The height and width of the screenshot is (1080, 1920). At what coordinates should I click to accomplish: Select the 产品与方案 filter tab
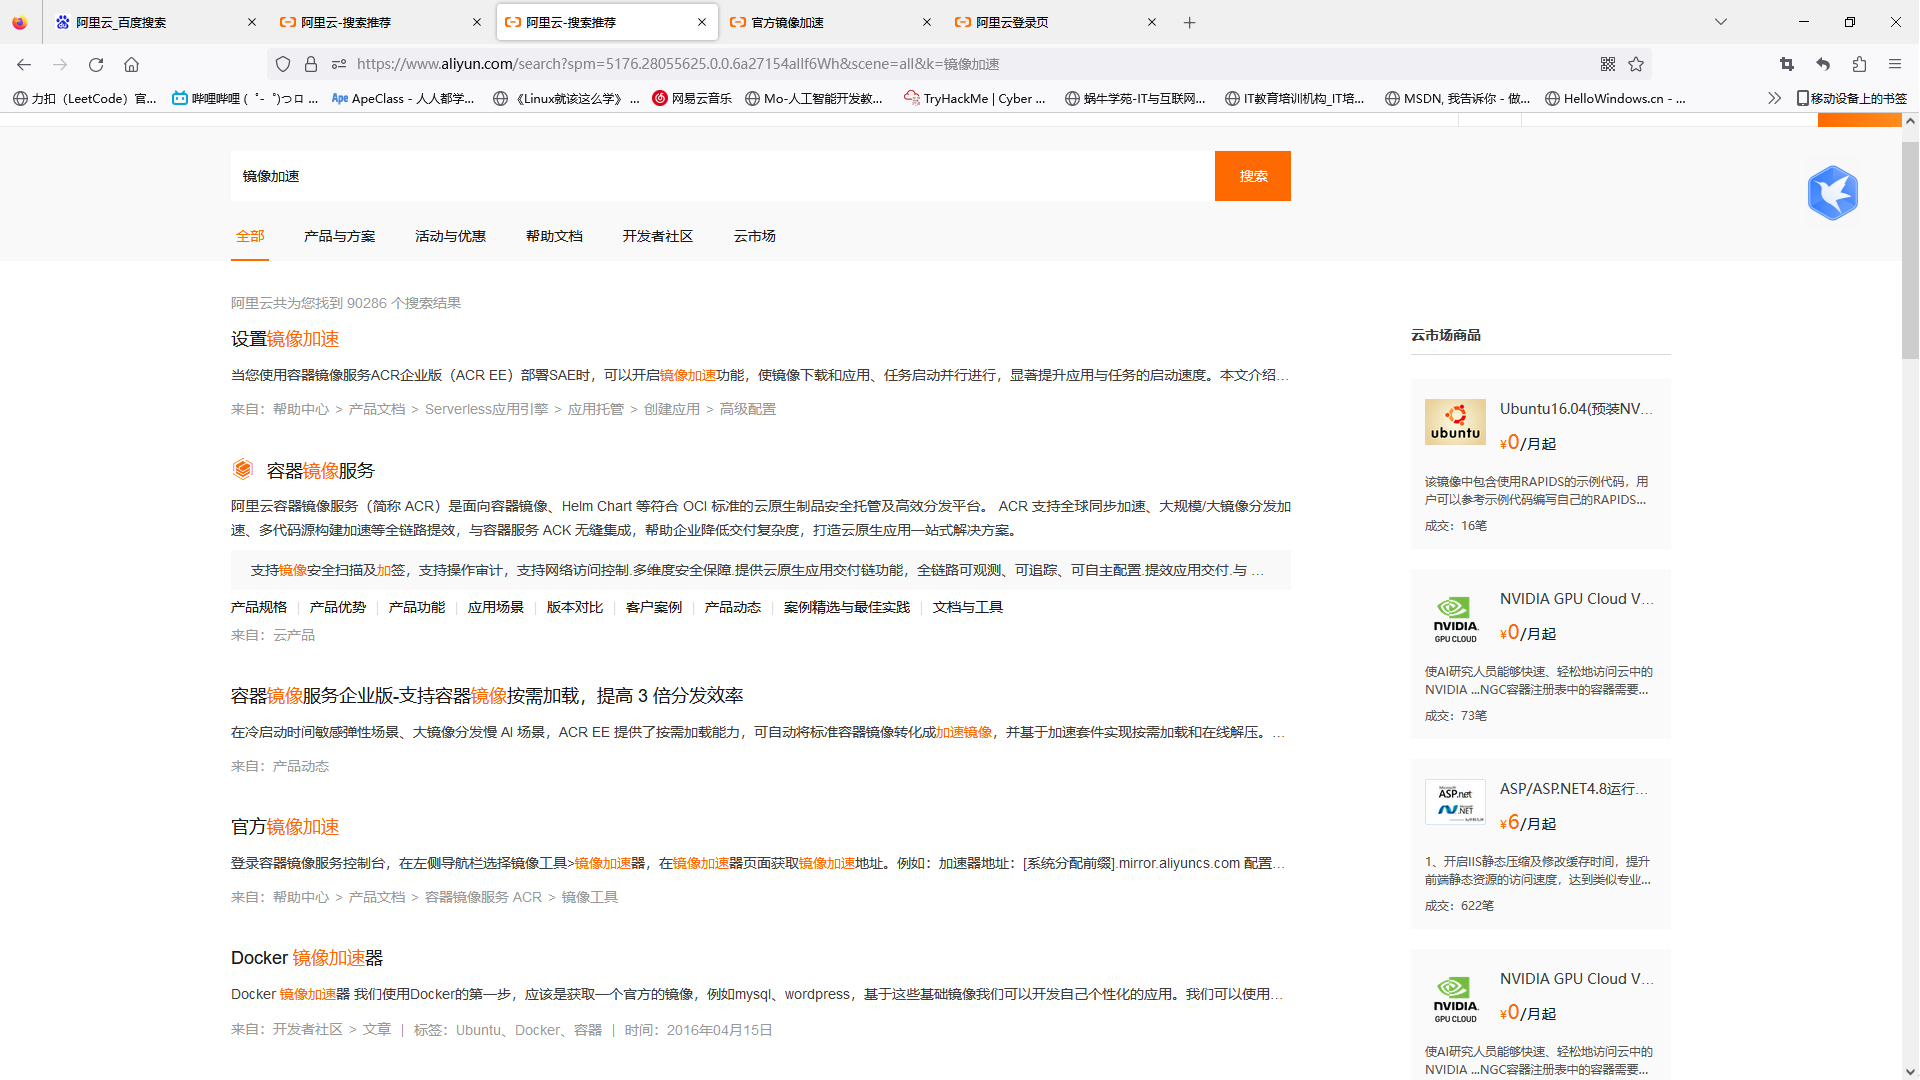click(x=340, y=236)
